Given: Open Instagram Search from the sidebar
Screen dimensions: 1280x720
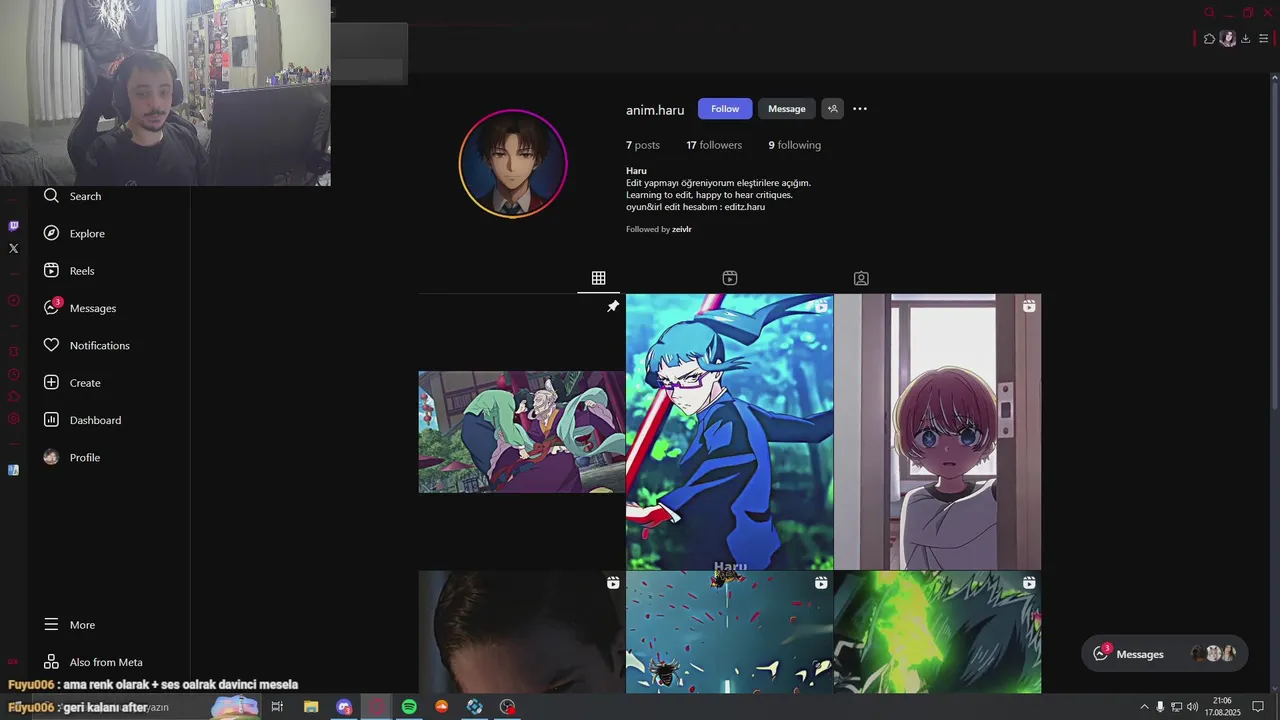Looking at the screenshot, I should [72, 196].
